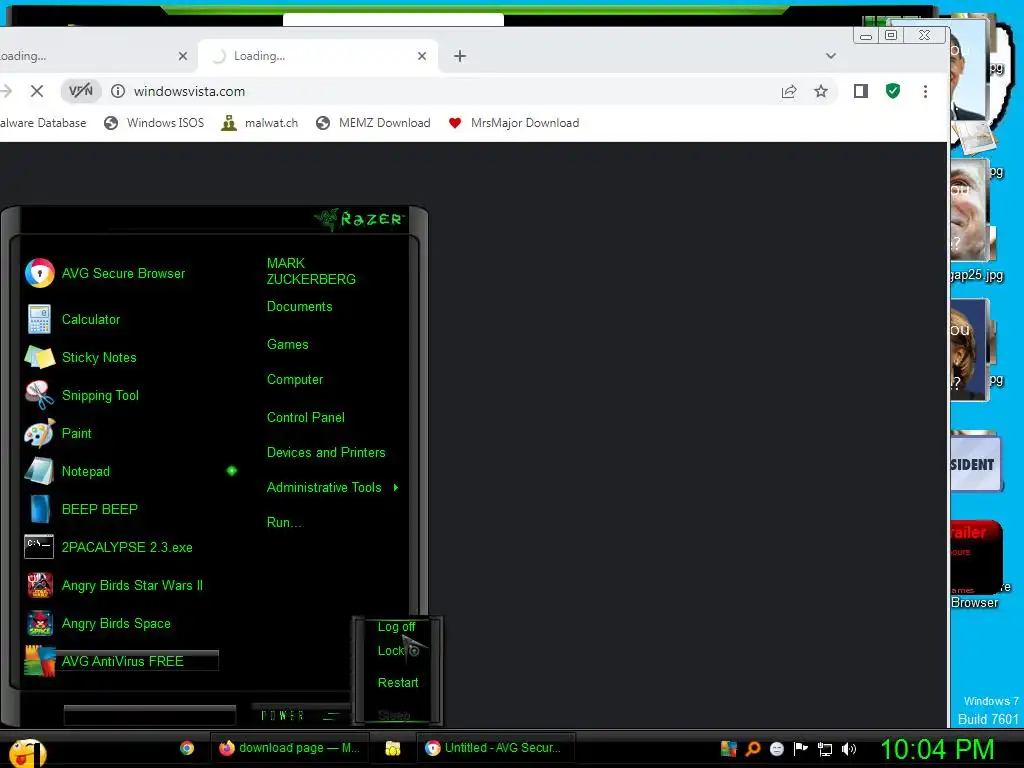The height and width of the screenshot is (768, 1024).
Task: Select Restart in the power menu
Action: [x=398, y=683]
